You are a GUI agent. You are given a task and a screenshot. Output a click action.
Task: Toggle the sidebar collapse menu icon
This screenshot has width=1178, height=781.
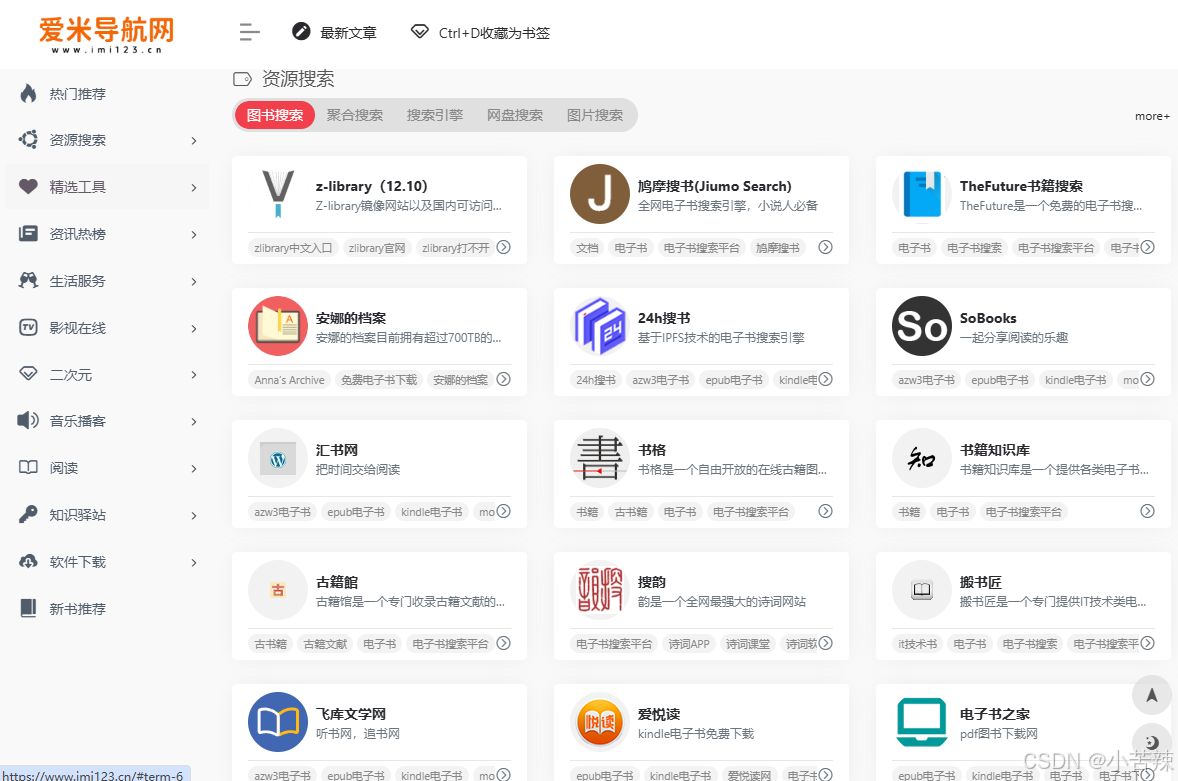tap(249, 32)
